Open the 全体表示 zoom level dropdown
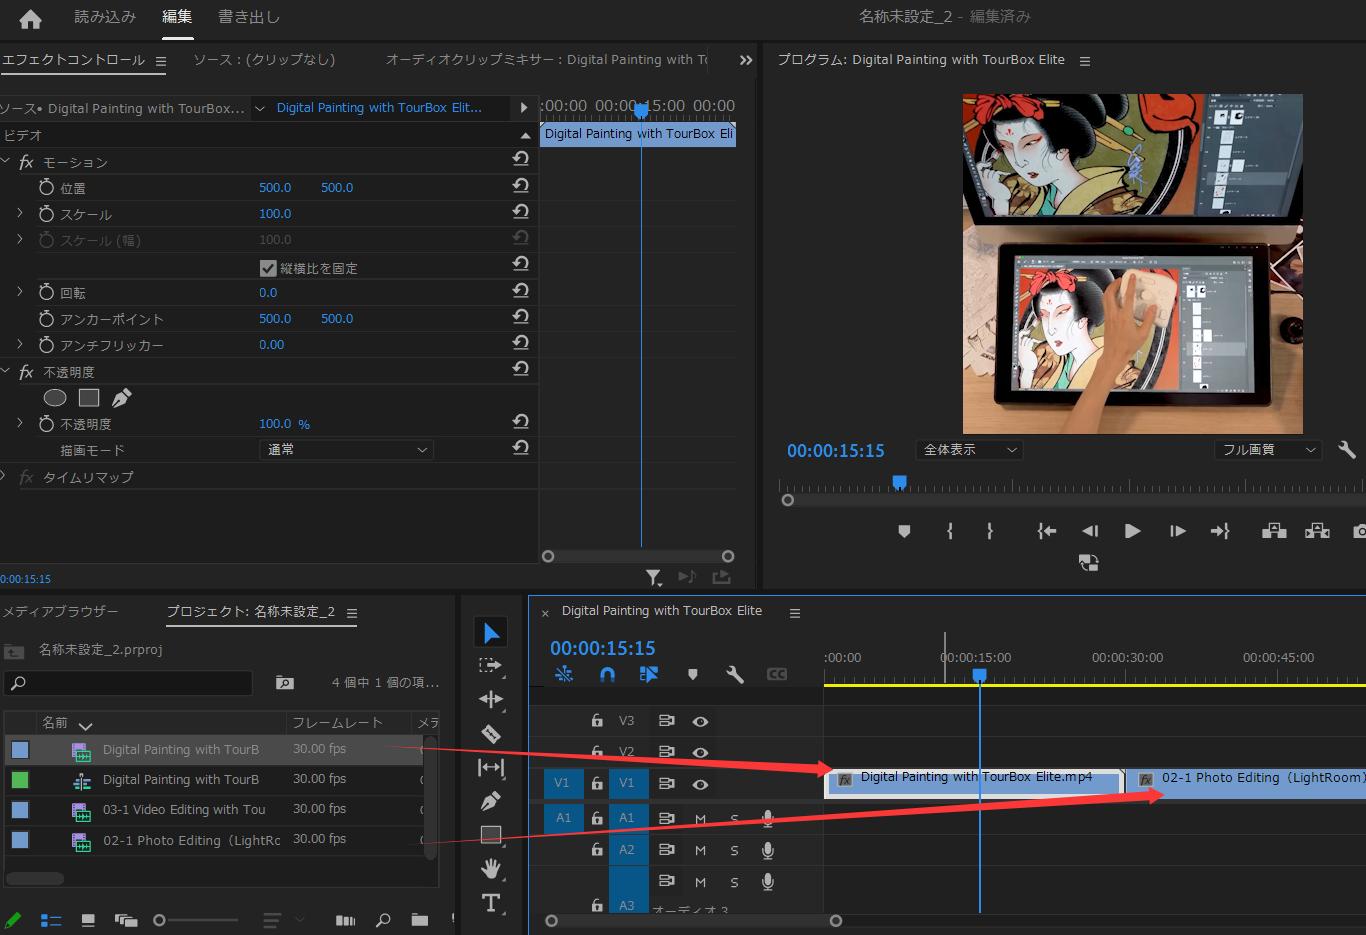1366x935 pixels. tap(967, 450)
